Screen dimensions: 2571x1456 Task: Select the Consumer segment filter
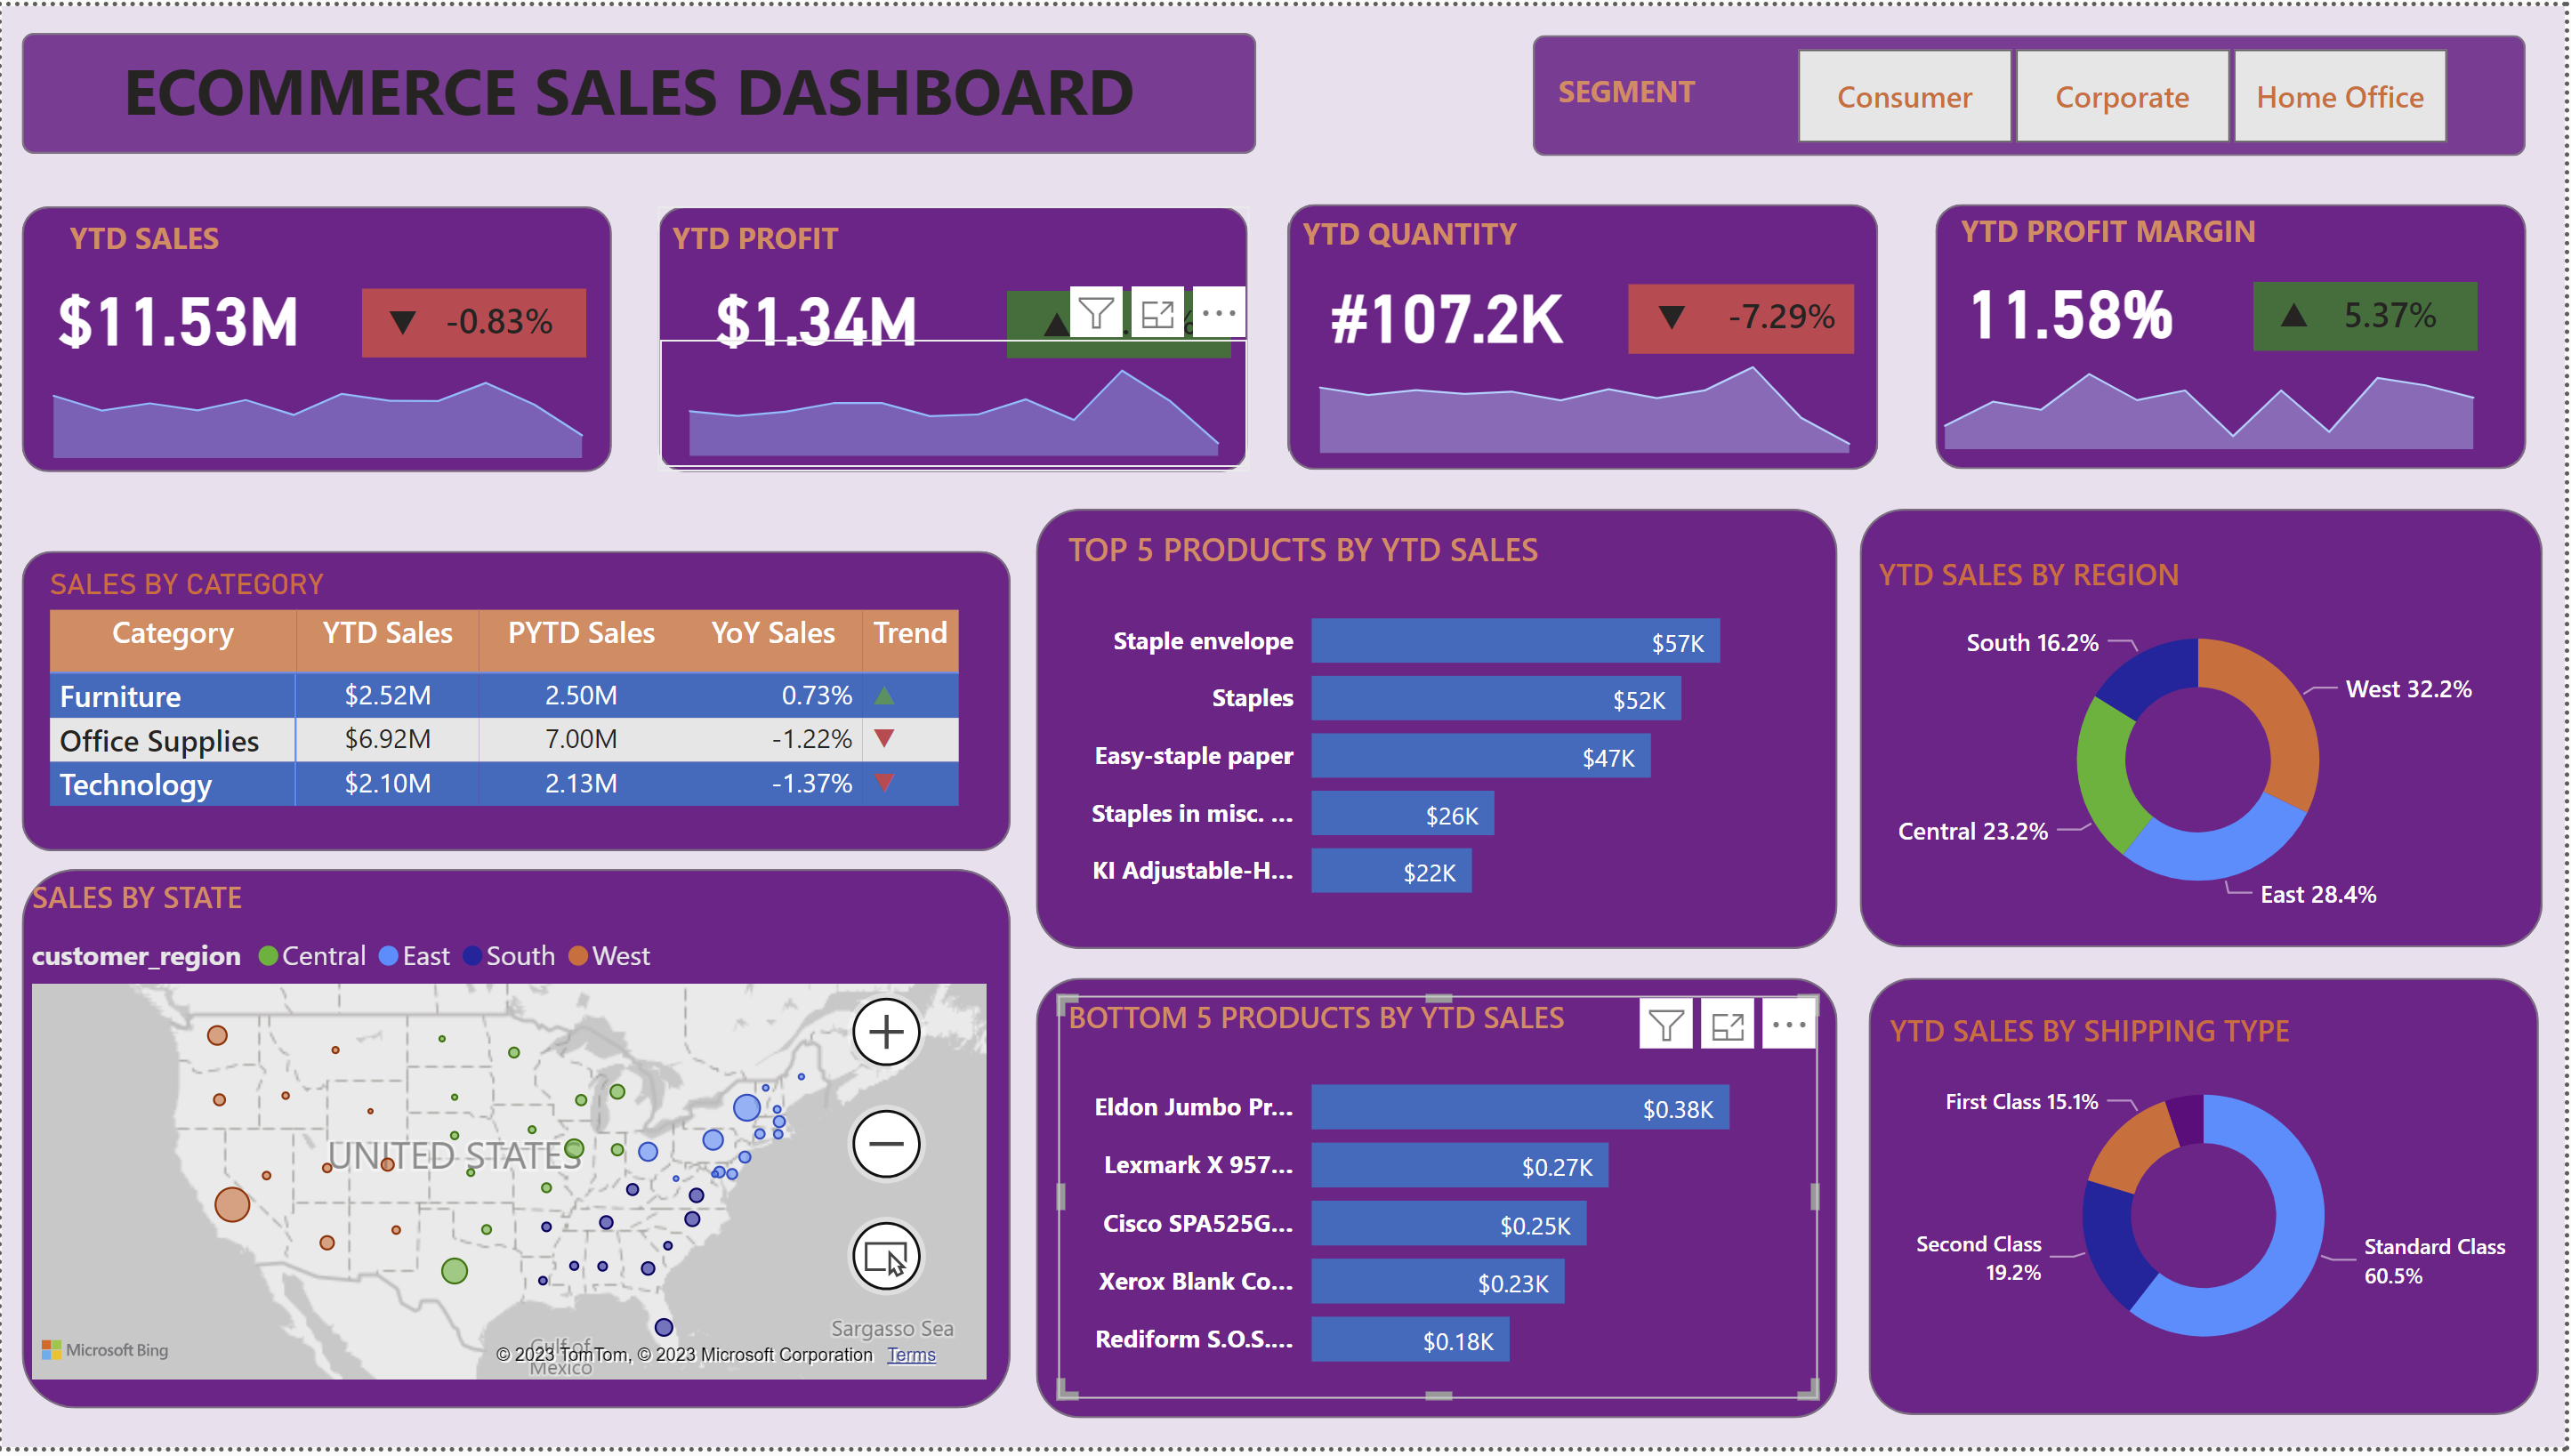click(1903, 96)
